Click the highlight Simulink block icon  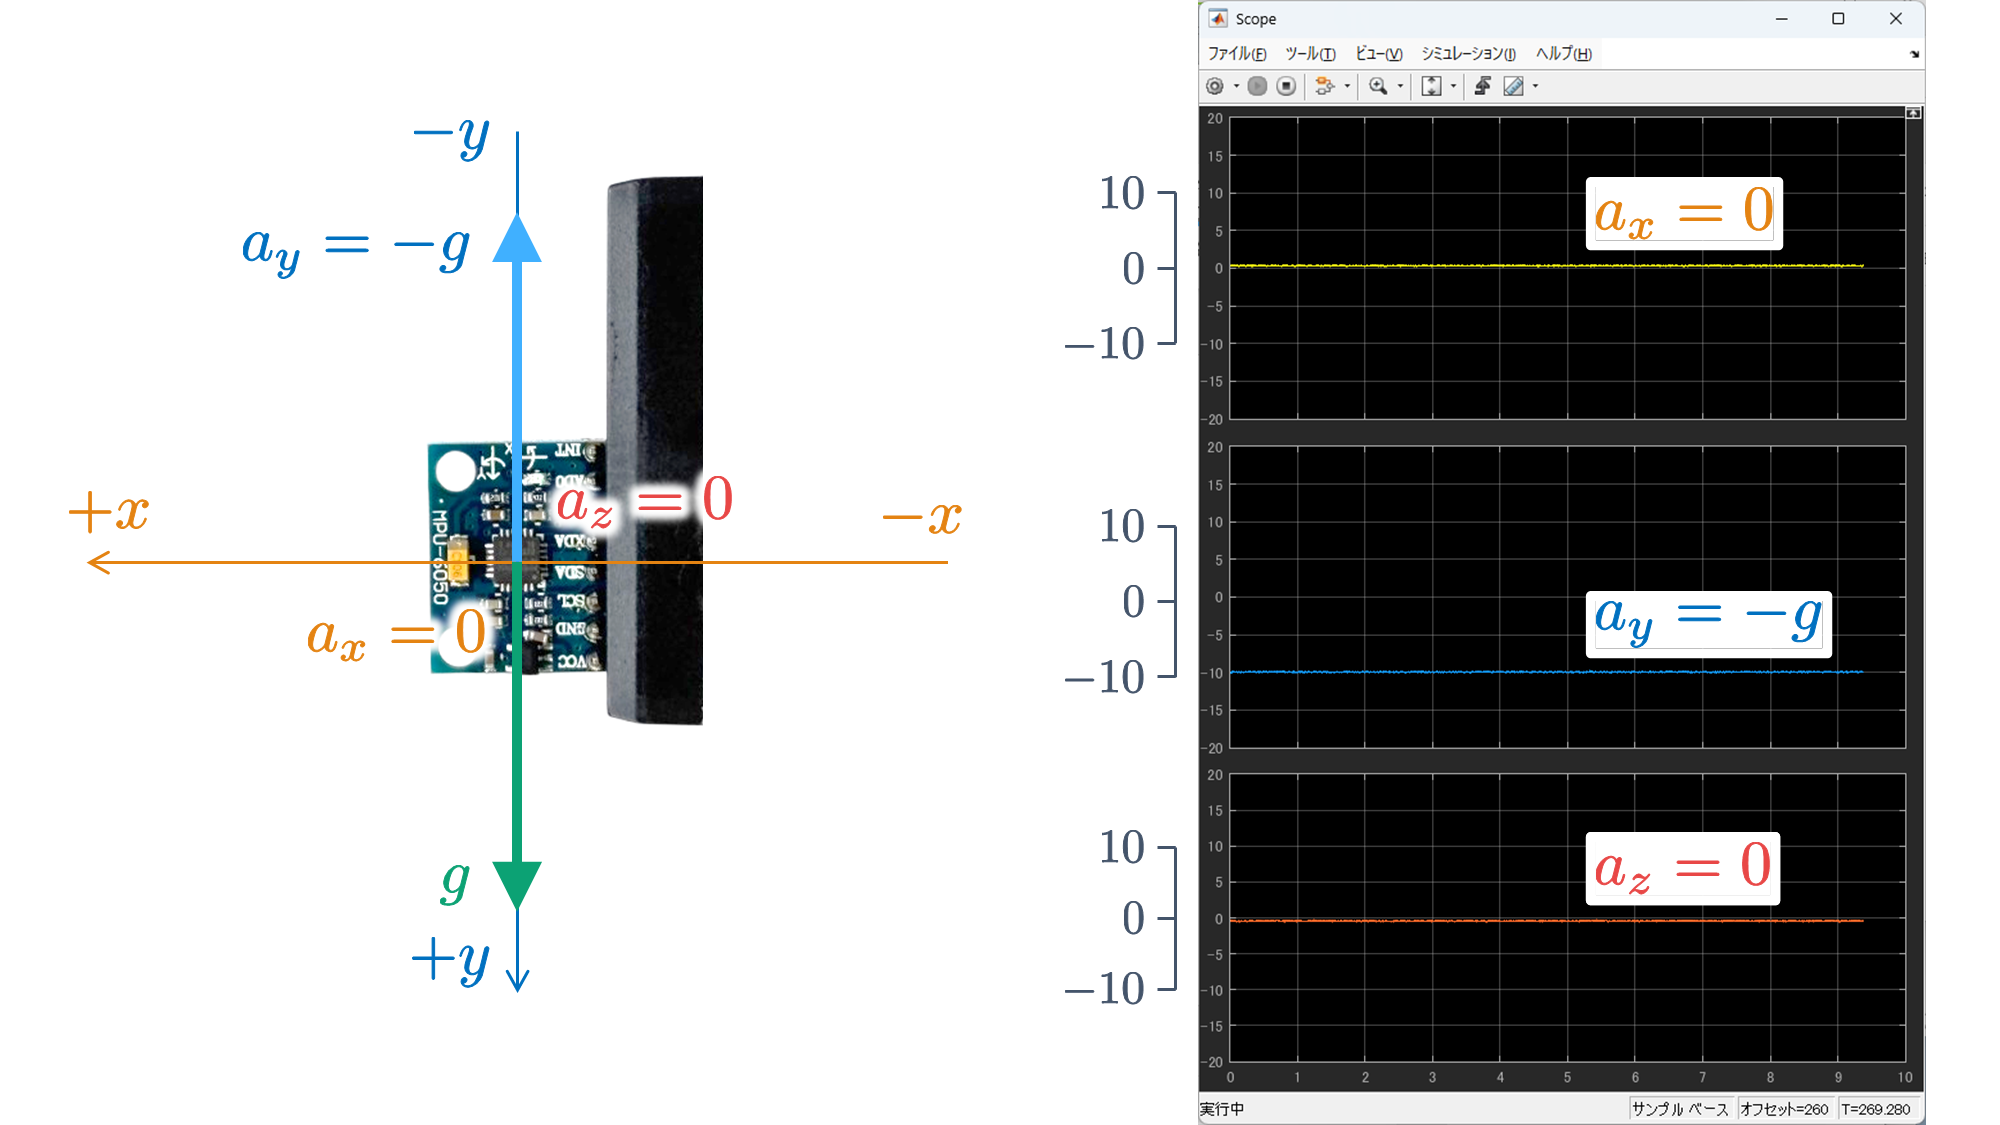tap(1324, 86)
